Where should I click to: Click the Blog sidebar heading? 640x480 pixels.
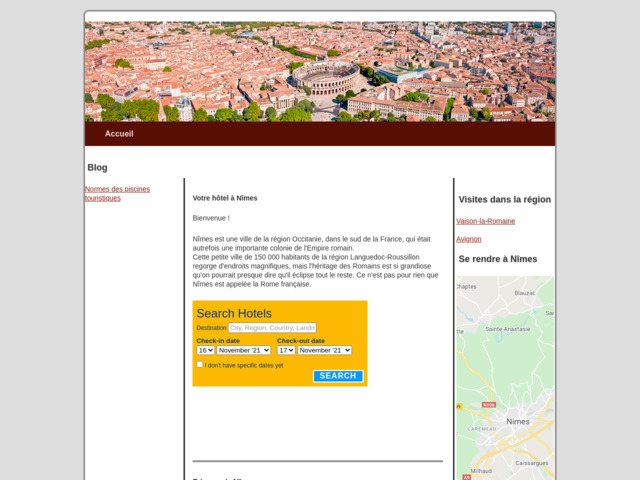(x=97, y=168)
